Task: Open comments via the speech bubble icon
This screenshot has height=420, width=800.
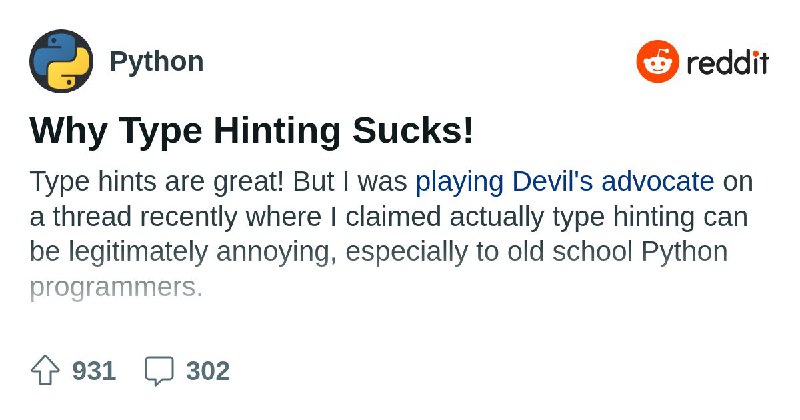Action: 159,371
